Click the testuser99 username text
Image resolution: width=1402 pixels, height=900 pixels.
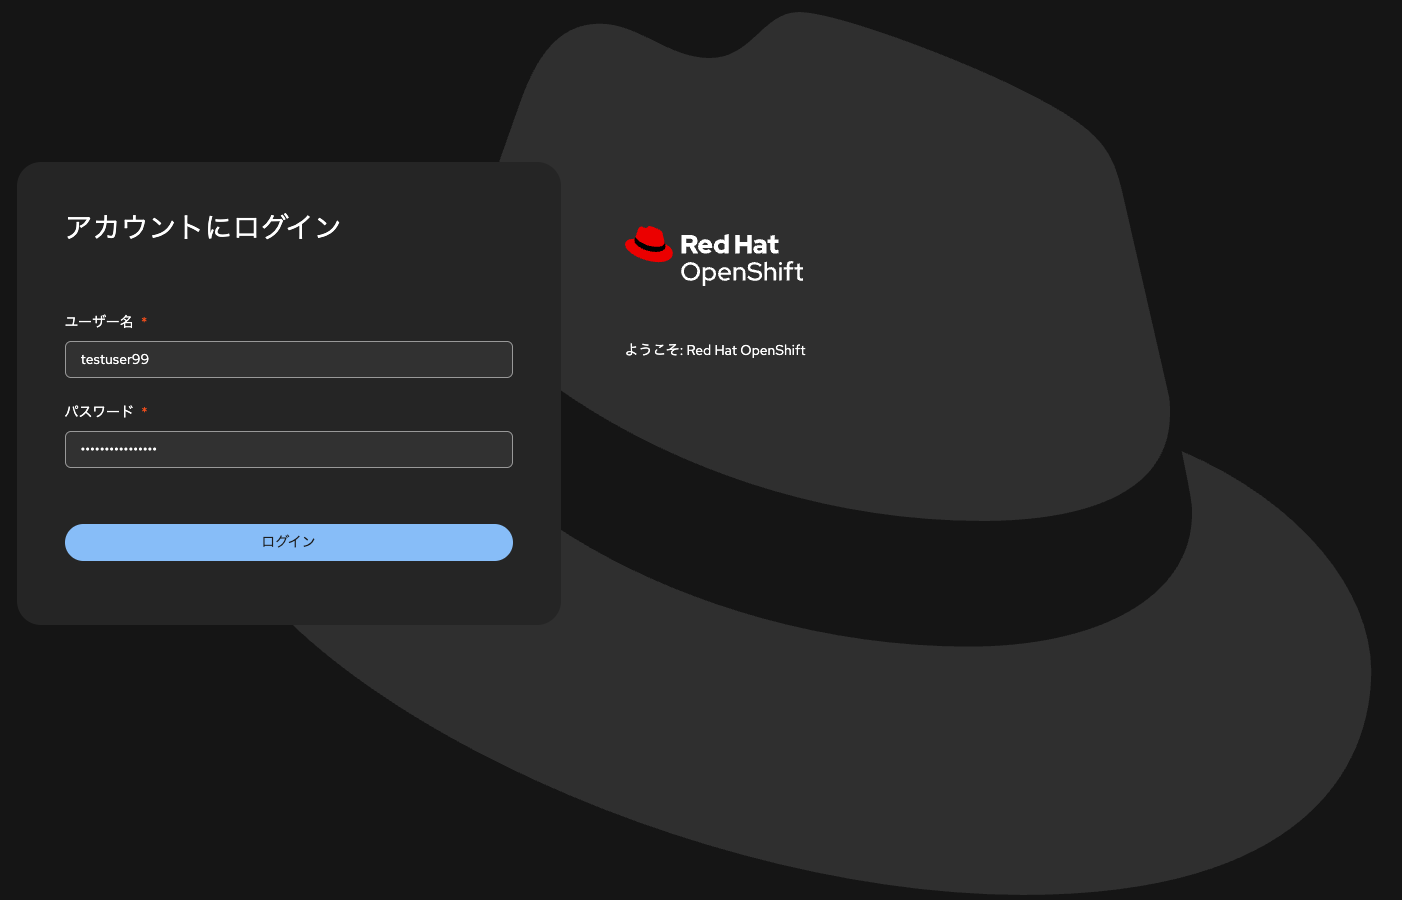coord(114,359)
